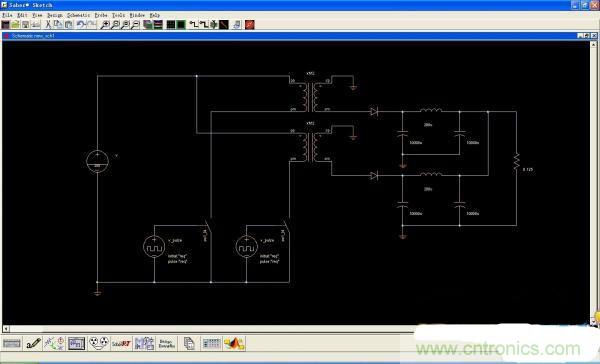Select the DC voltage source symbol
Image resolution: width=600 pixels, height=364 pixels.
point(97,161)
